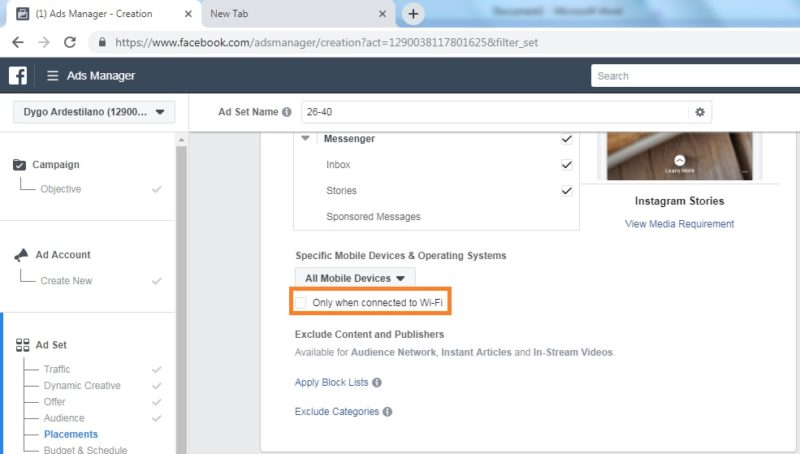
Task: Click the Ad Account megaphone icon
Action: coord(21,255)
